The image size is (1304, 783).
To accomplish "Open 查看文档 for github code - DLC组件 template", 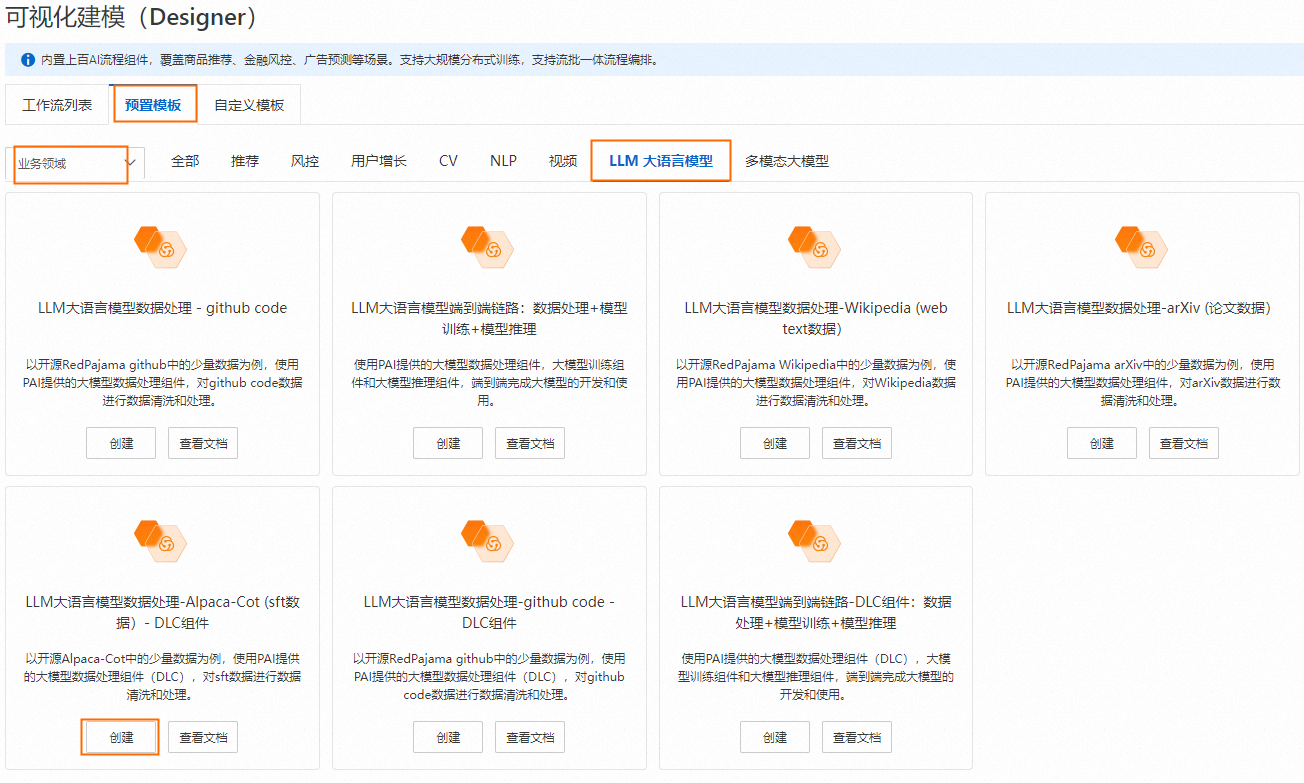I will tap(530, 737).
